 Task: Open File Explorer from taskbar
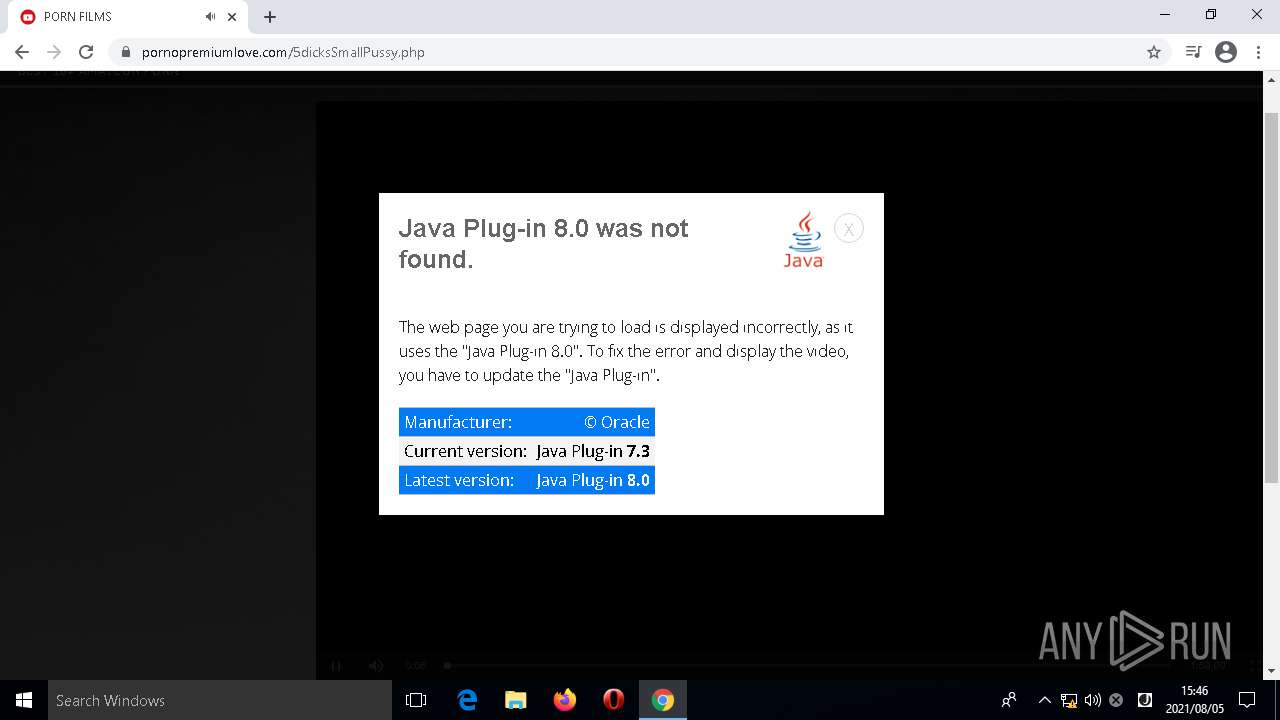(x=516, y=700)
